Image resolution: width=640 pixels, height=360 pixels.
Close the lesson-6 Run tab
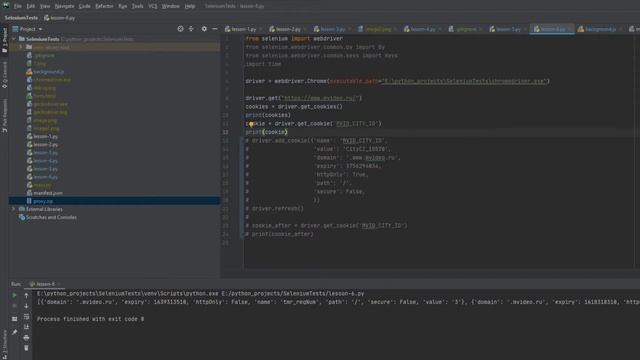pos(59,284)
